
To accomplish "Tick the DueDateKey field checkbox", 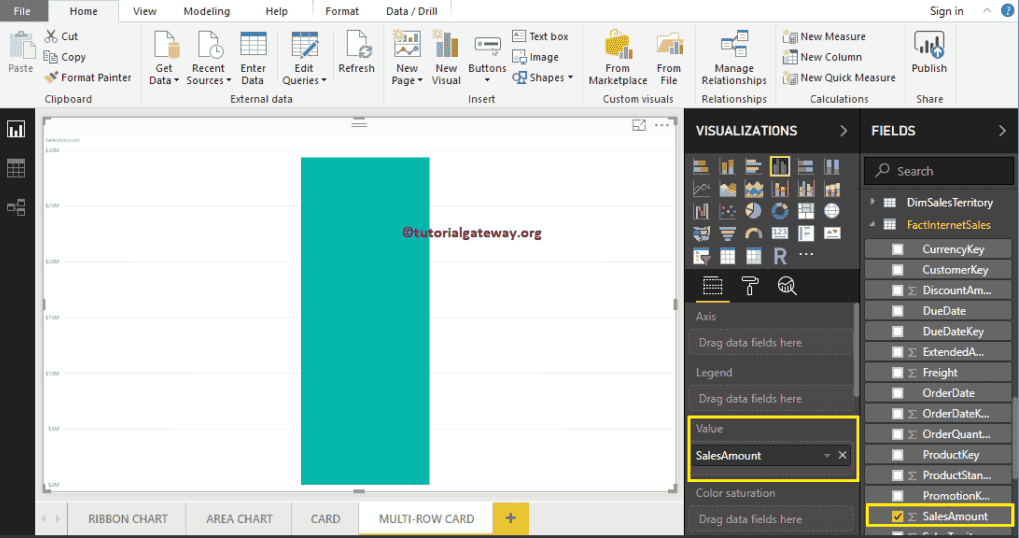I will tap(897, 331).
